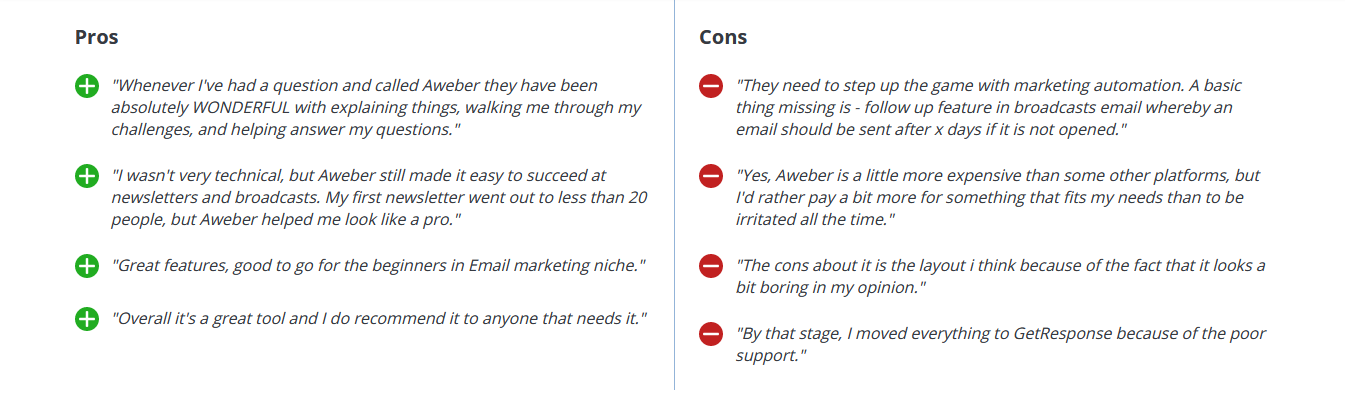Click green plus icon beside 'Overall great tool' quote
Screen dimensions: 1345x403
[87, 319]
